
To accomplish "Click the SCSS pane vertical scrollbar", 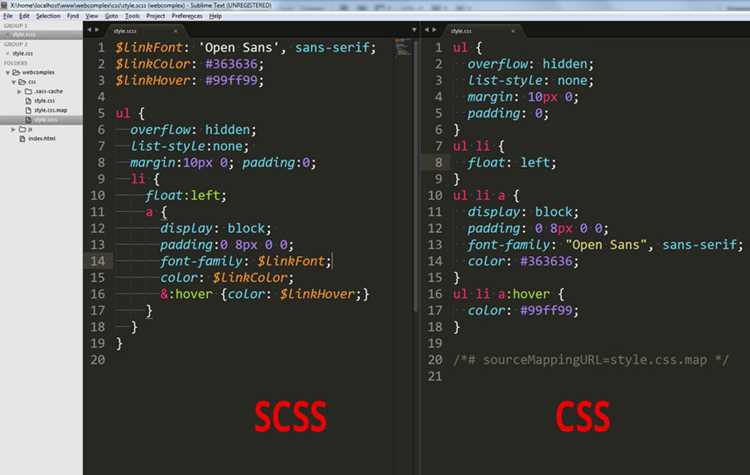I will tap(415, 177).
